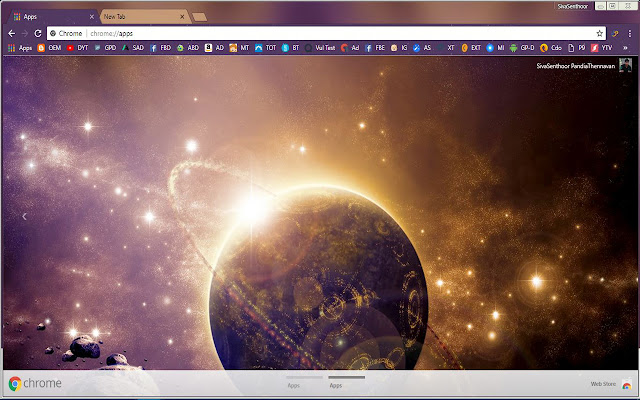This screenshot has width=640, height=400.
Task: Click the chrome logo at bottom left
Action: click(35, 383)
